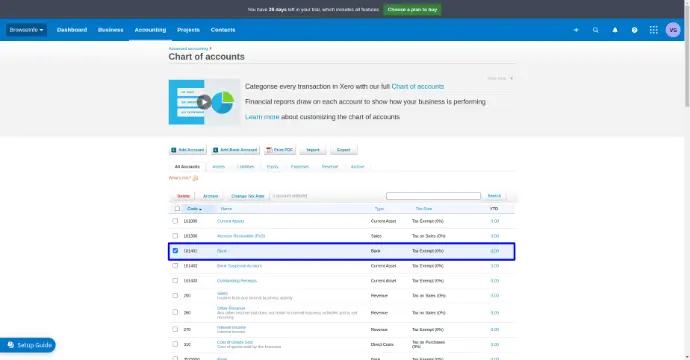Switch to the Archive tab
The height and width of the screenshot is (360, 690).
[x=358, y=167]
